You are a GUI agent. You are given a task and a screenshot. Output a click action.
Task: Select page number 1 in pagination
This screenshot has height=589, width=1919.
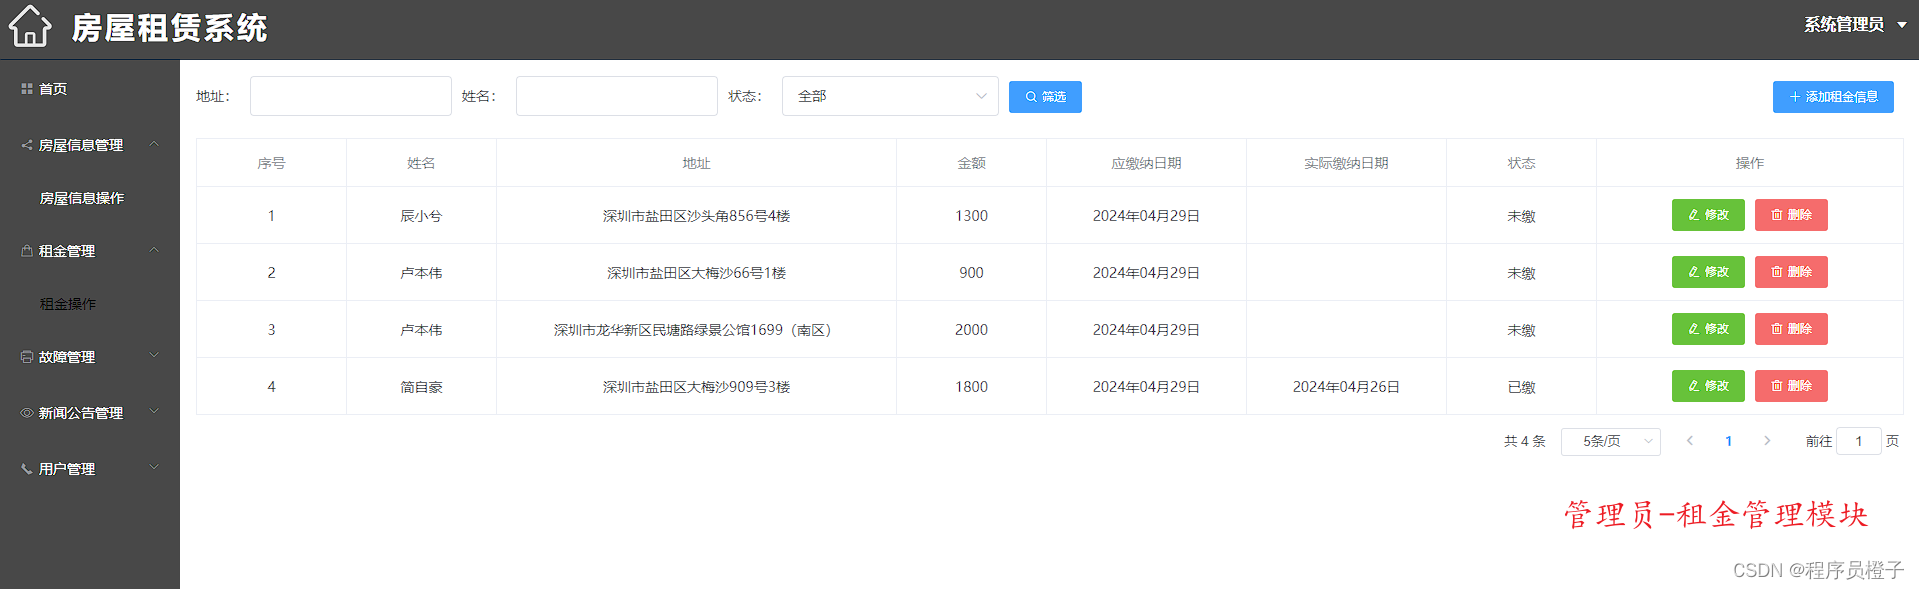point(1728,441)
